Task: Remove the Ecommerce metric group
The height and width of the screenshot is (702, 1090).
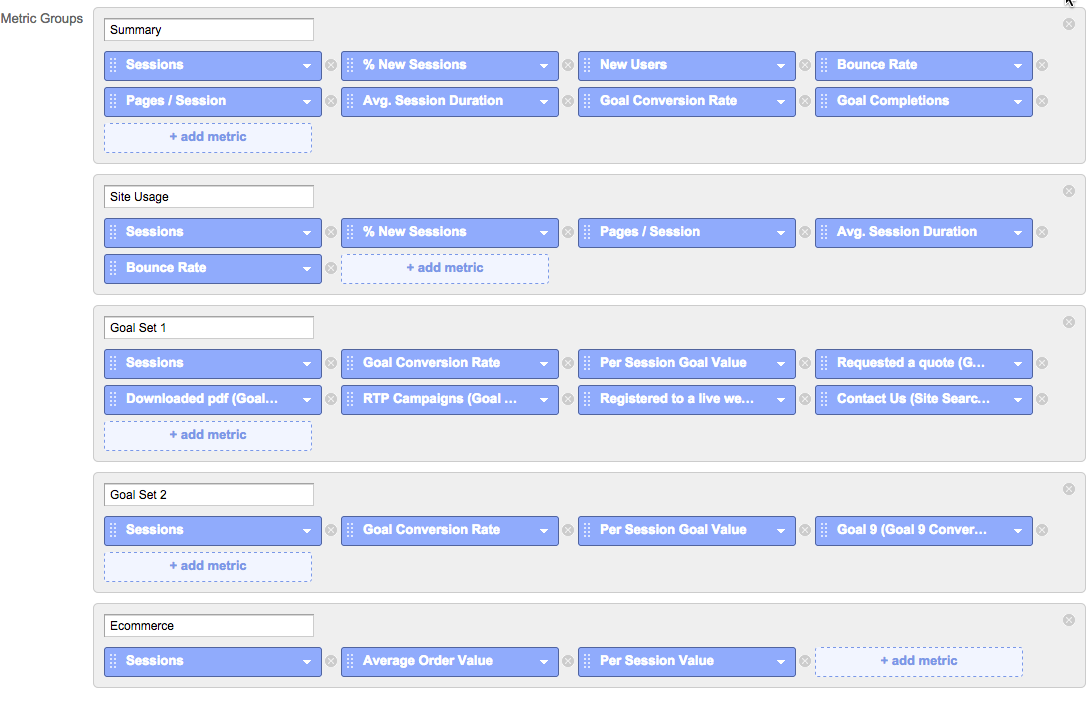Action: 1068,620
